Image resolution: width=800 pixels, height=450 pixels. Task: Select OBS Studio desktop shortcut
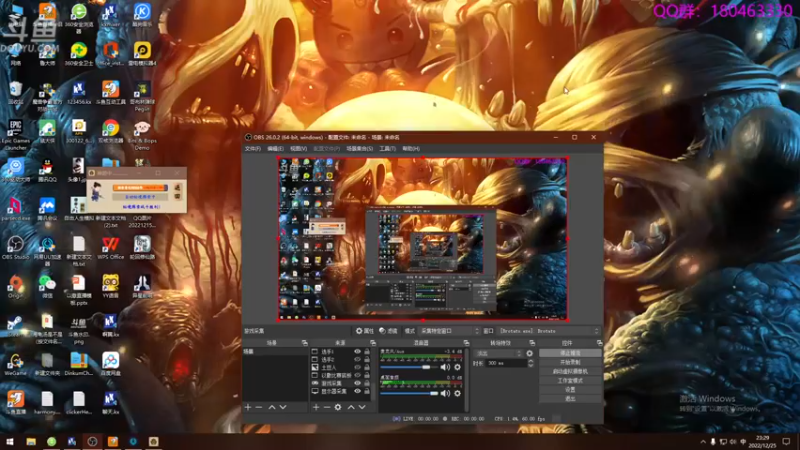[15, 247]
